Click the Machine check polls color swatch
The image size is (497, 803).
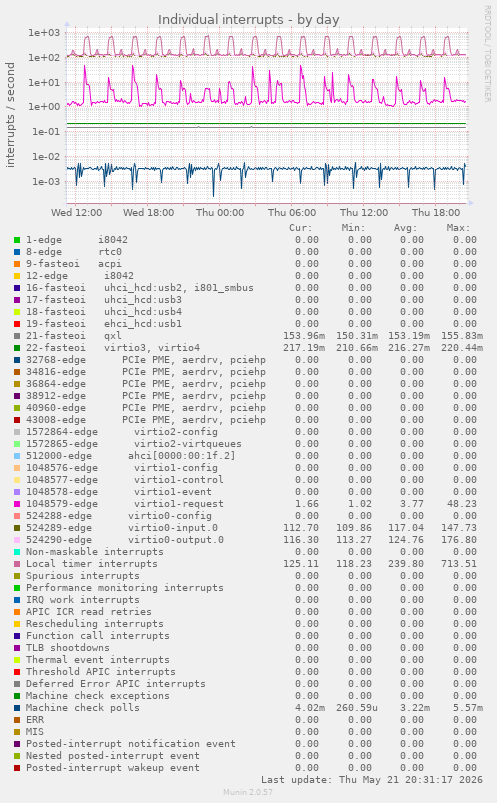pyautogui.click(x=17, y=708)
